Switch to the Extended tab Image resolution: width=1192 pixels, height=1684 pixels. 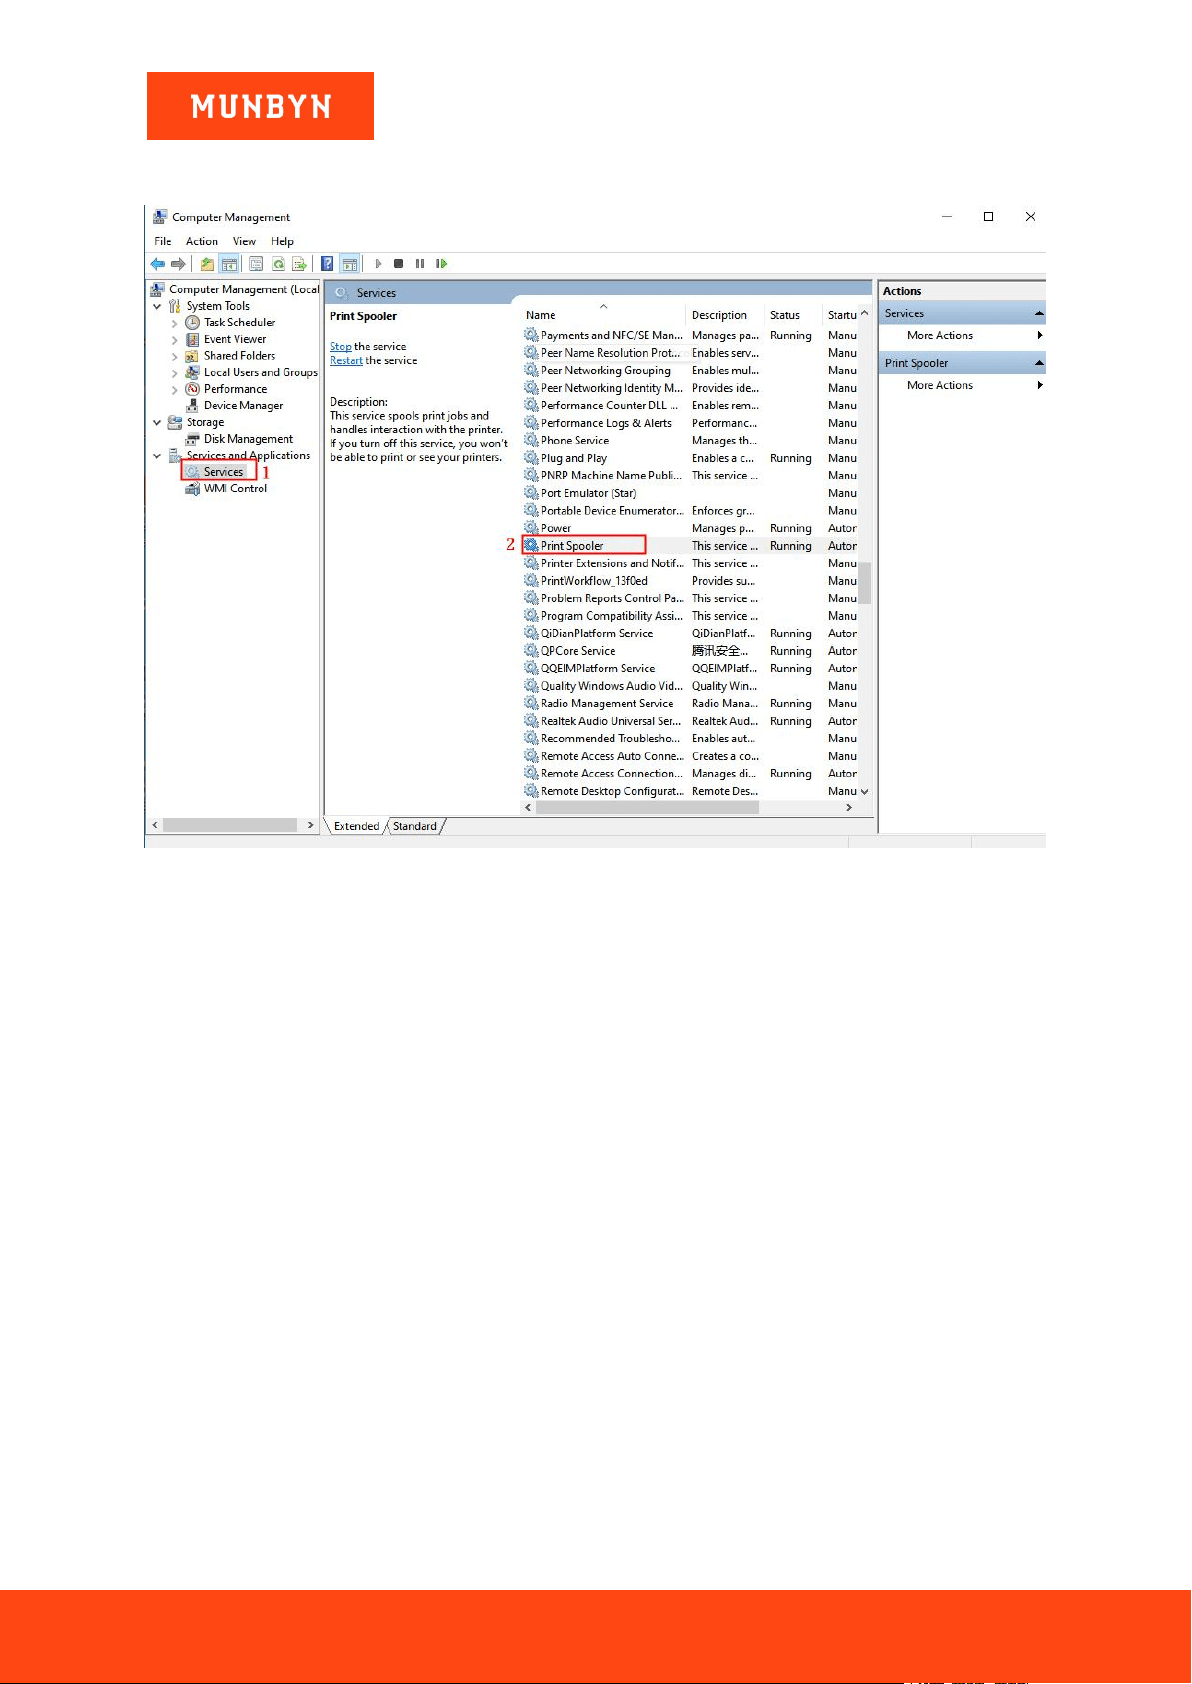(x=356, y=826)
